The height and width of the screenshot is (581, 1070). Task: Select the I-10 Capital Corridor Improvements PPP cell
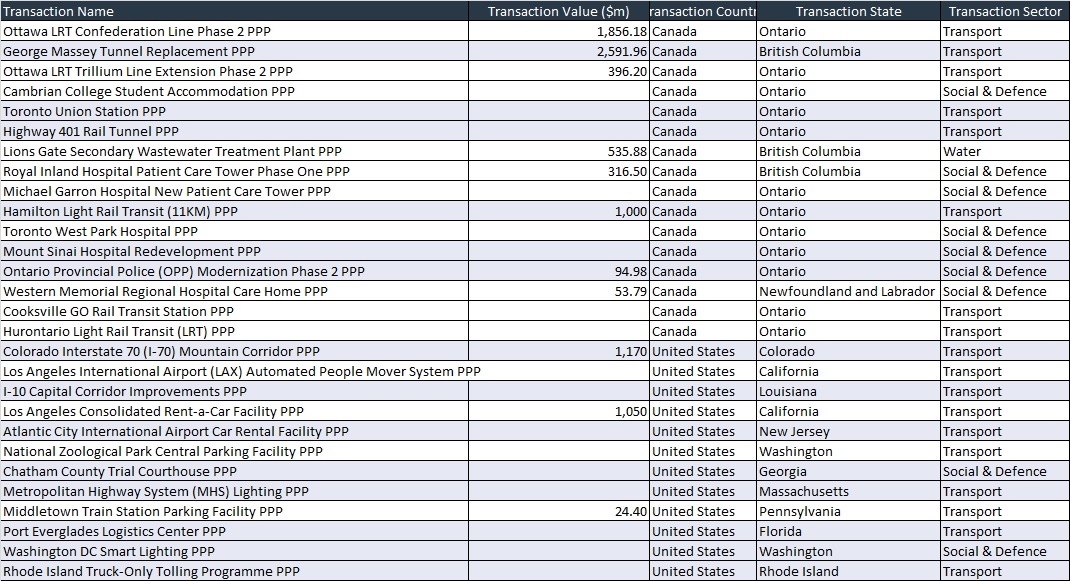click(234, 391)
